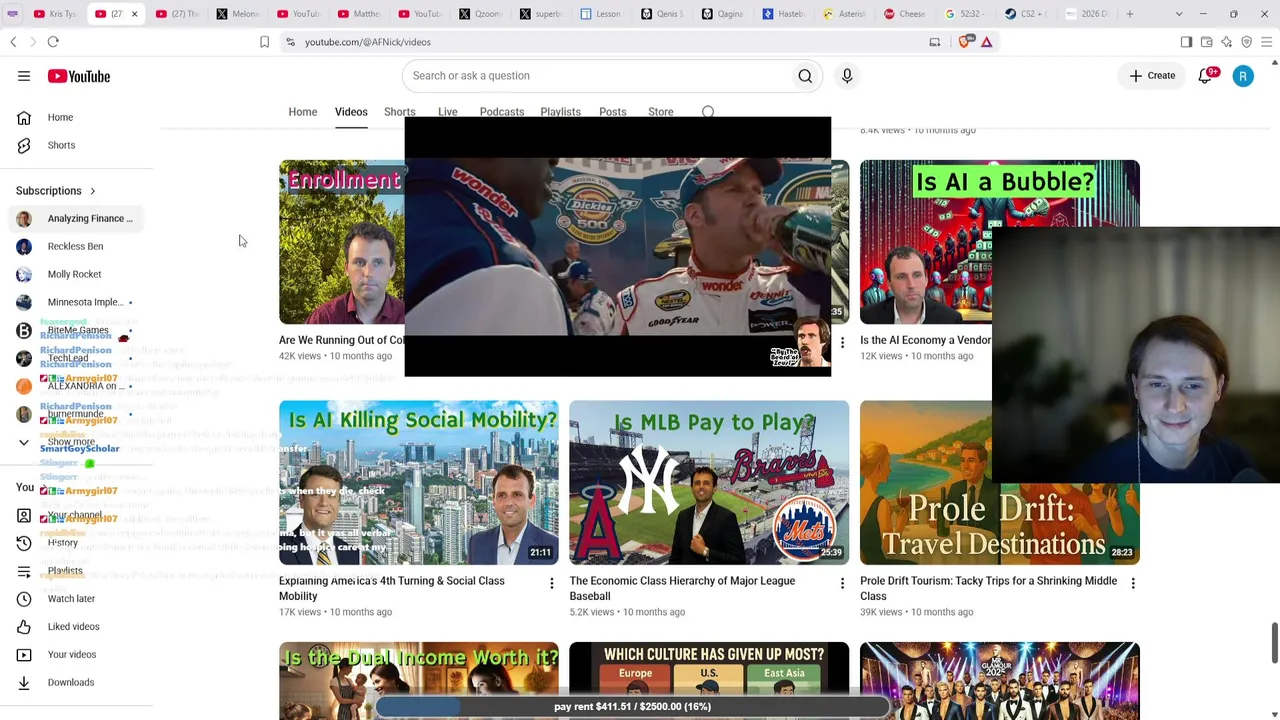Open Liked videos in sidebar
Screen dimensions: 1280x720
(x=73, y=627)
